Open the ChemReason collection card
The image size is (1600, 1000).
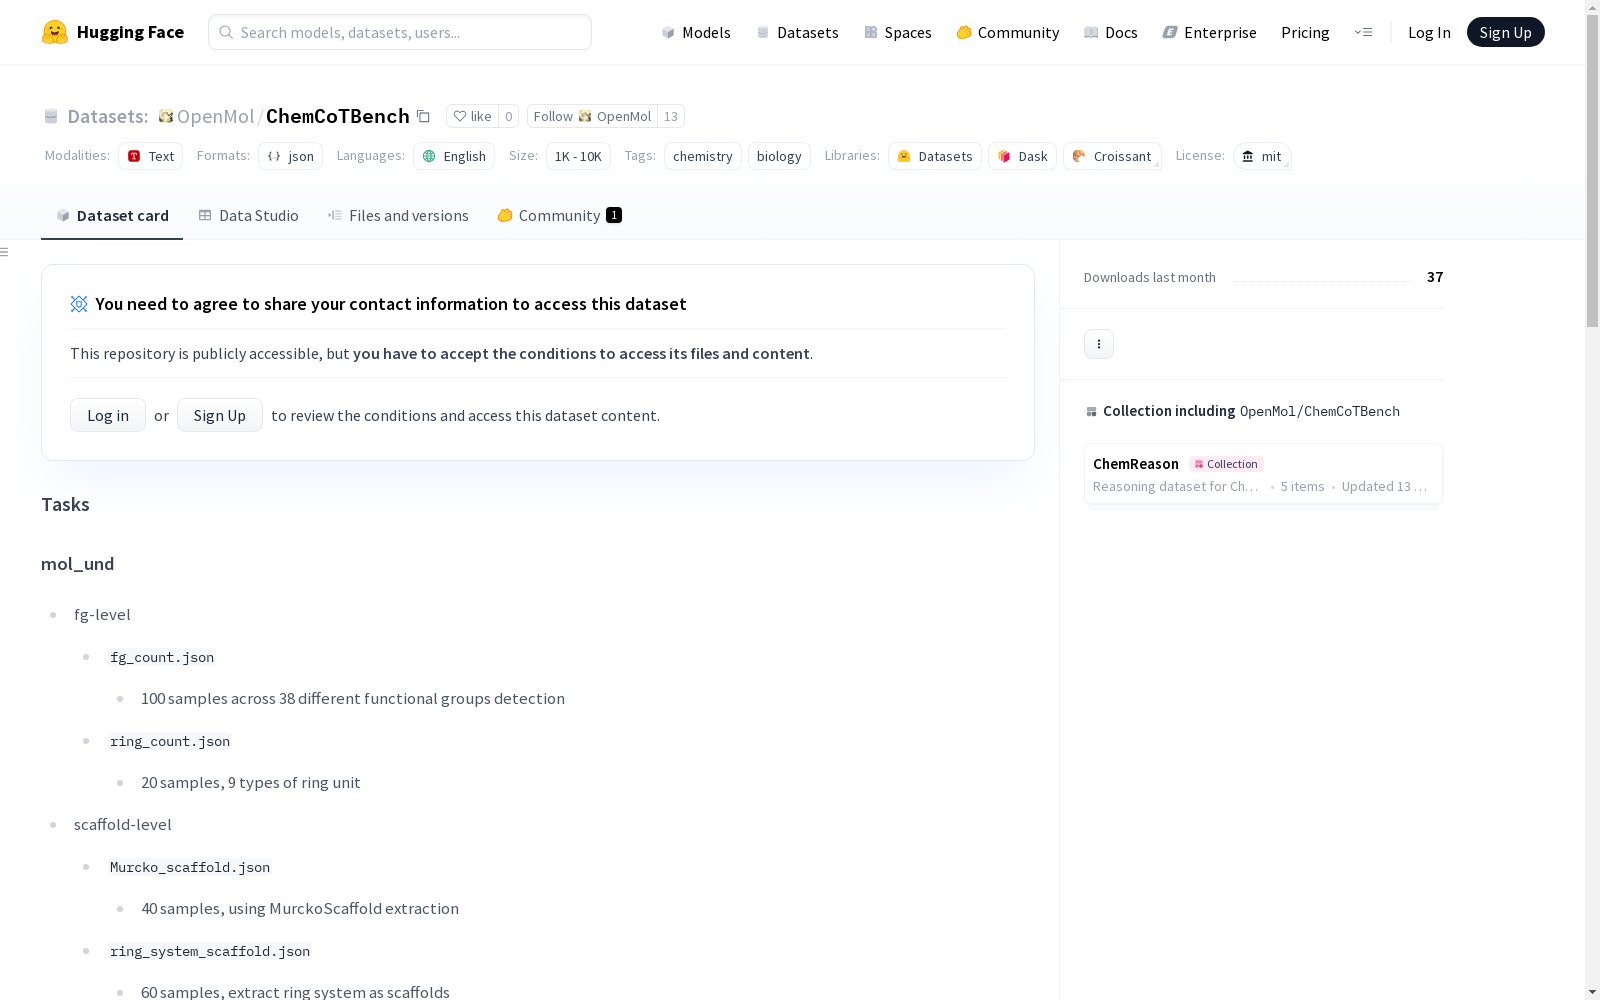click(1263, 474)
